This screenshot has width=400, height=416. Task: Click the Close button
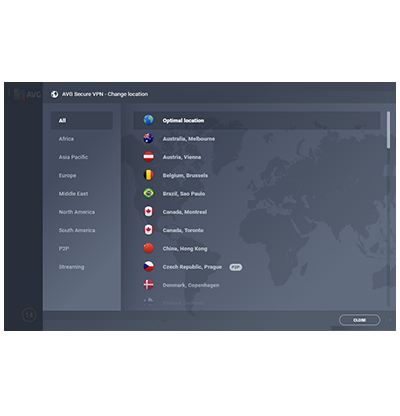[359, 320]
